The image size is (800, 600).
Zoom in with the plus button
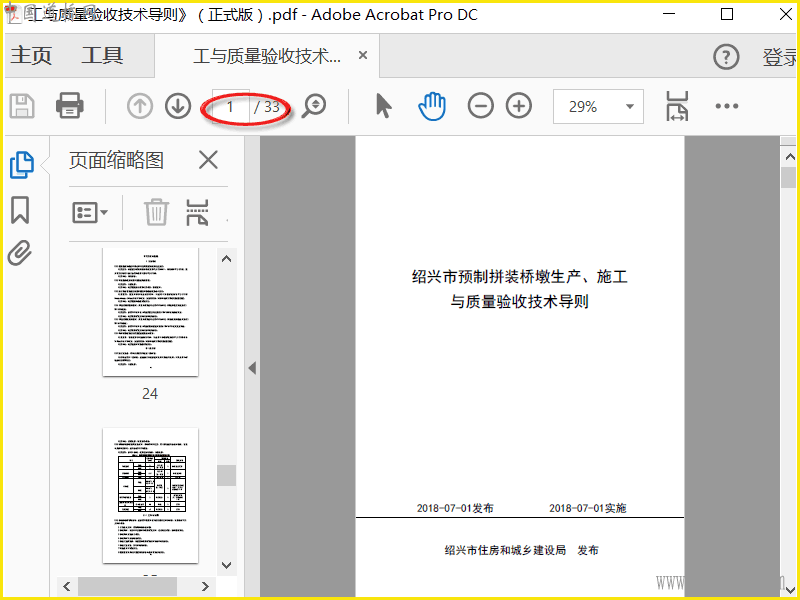[519, 106]
